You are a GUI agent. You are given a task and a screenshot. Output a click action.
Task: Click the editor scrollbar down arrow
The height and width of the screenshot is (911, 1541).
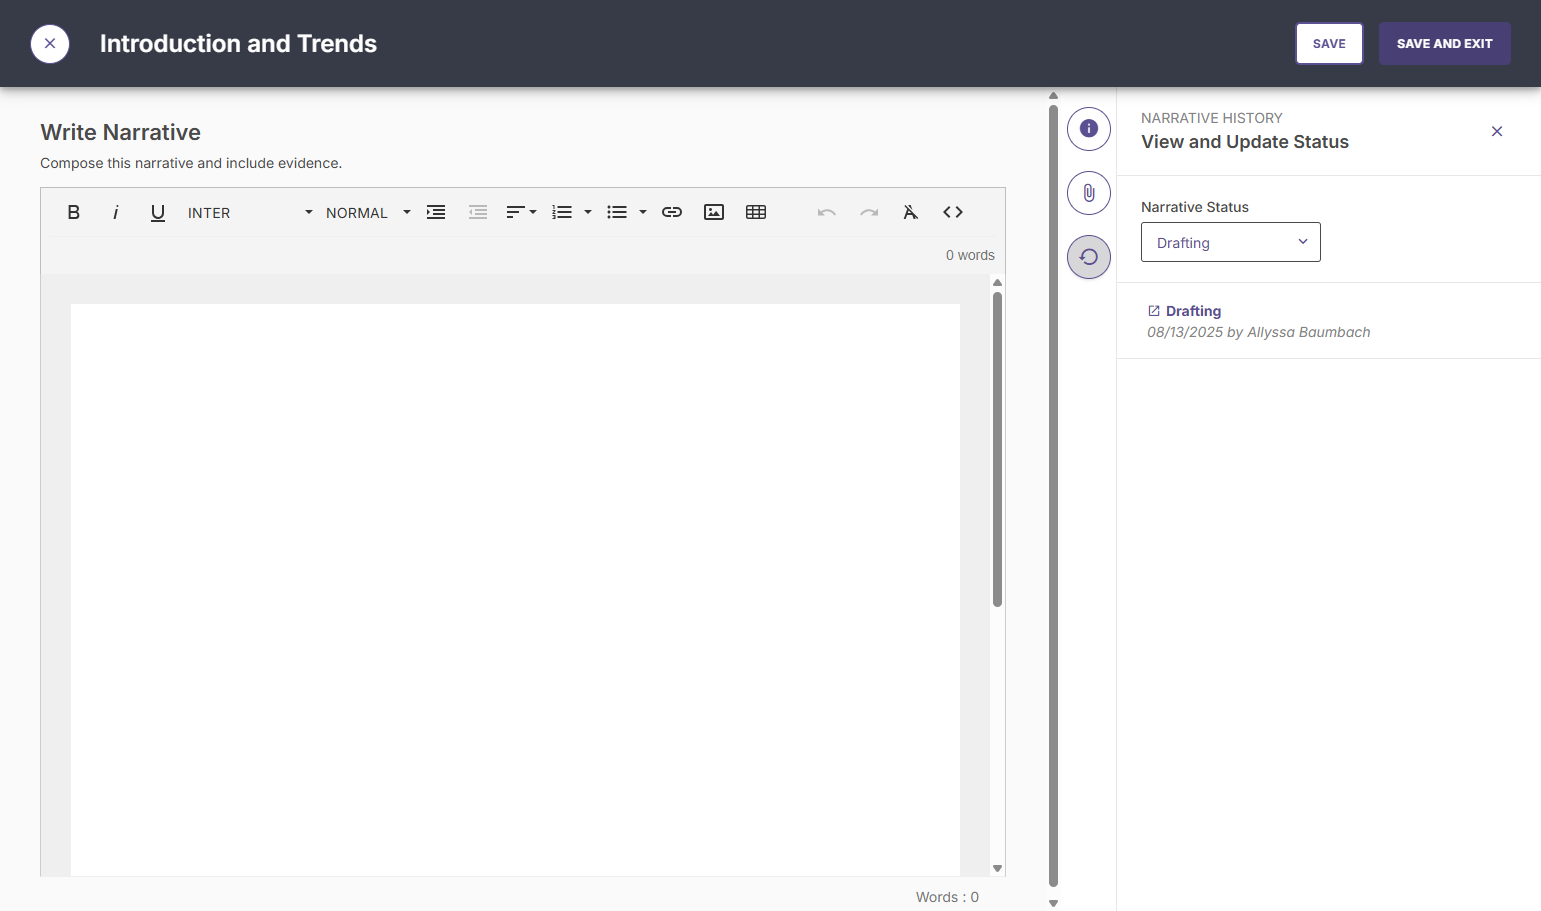pyautogui.click(x=997, y=868)
